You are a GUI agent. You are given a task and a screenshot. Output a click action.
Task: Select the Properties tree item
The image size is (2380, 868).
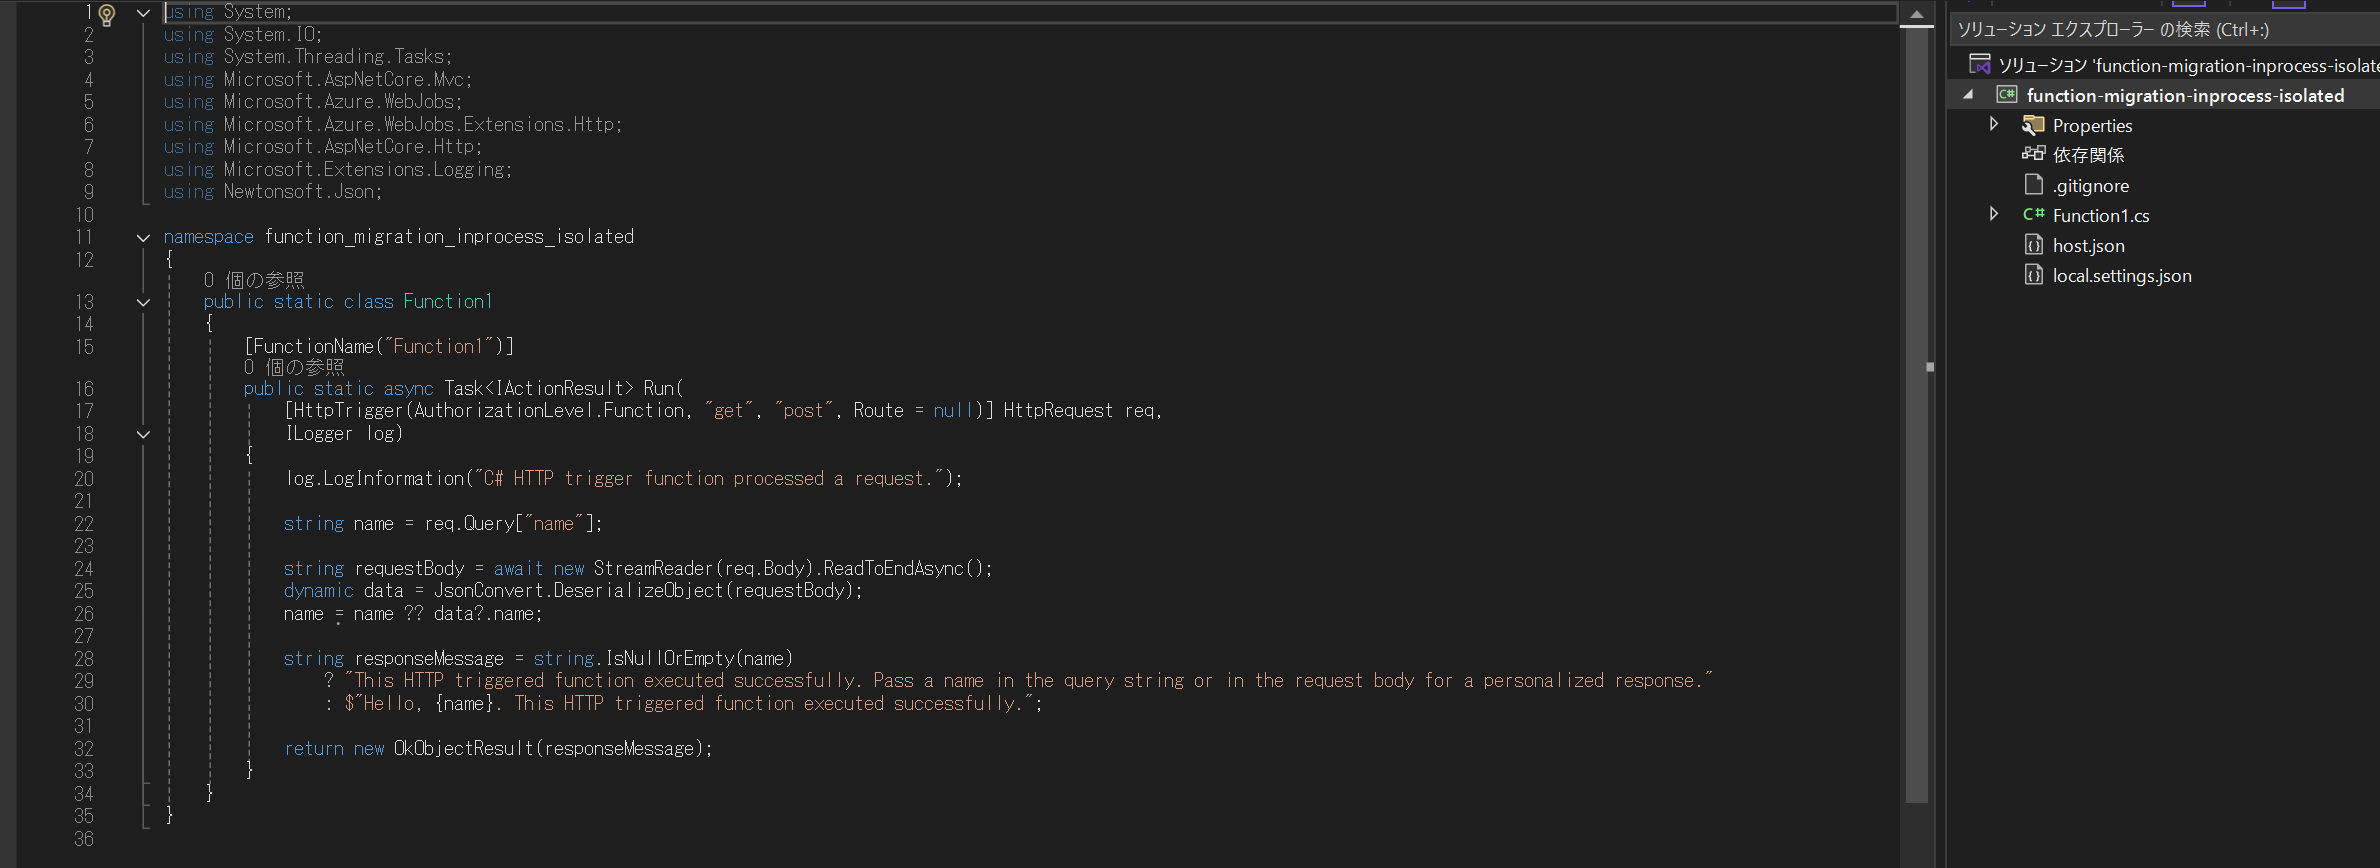click(2092, 126)
